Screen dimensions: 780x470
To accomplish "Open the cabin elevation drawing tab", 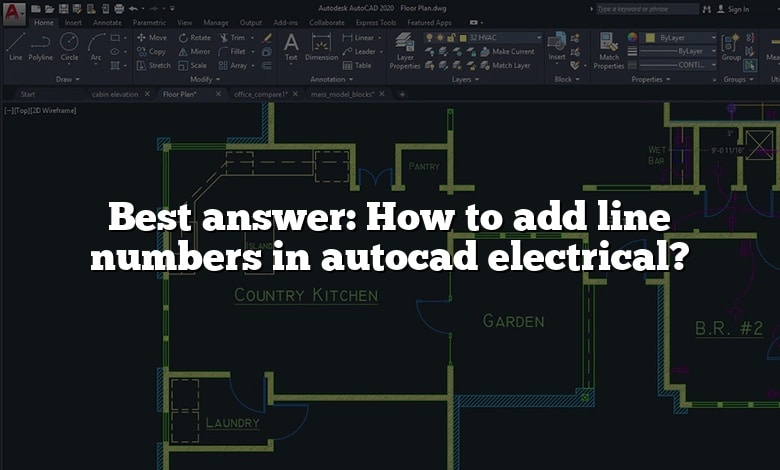I will click(x=115, y=94).
